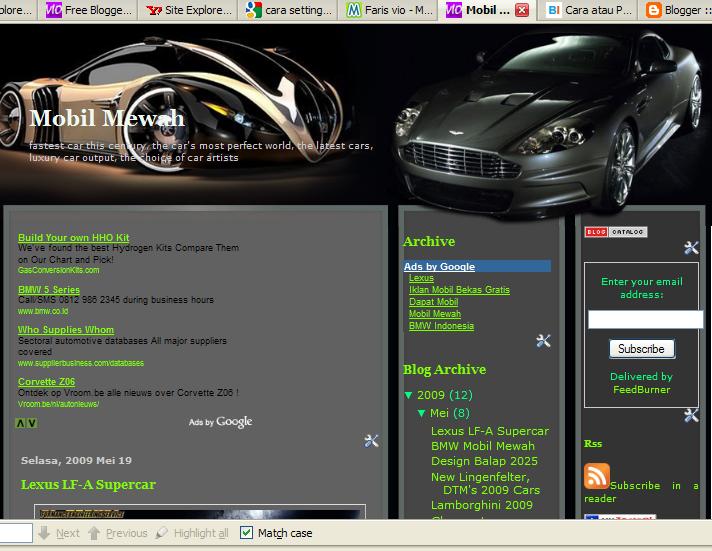Open the Design Balap 2025 archive entry
Screen dimensions: 712x551
click(x=485, y=461)
